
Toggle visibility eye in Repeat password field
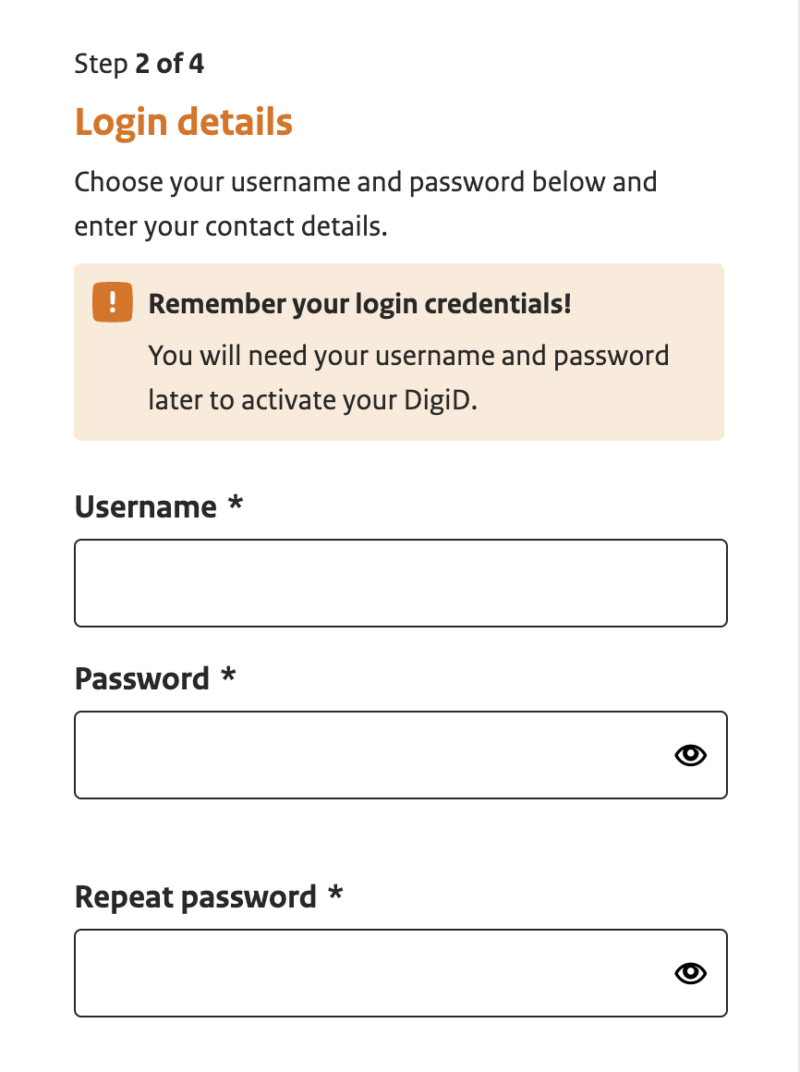[x=691, y=973]
